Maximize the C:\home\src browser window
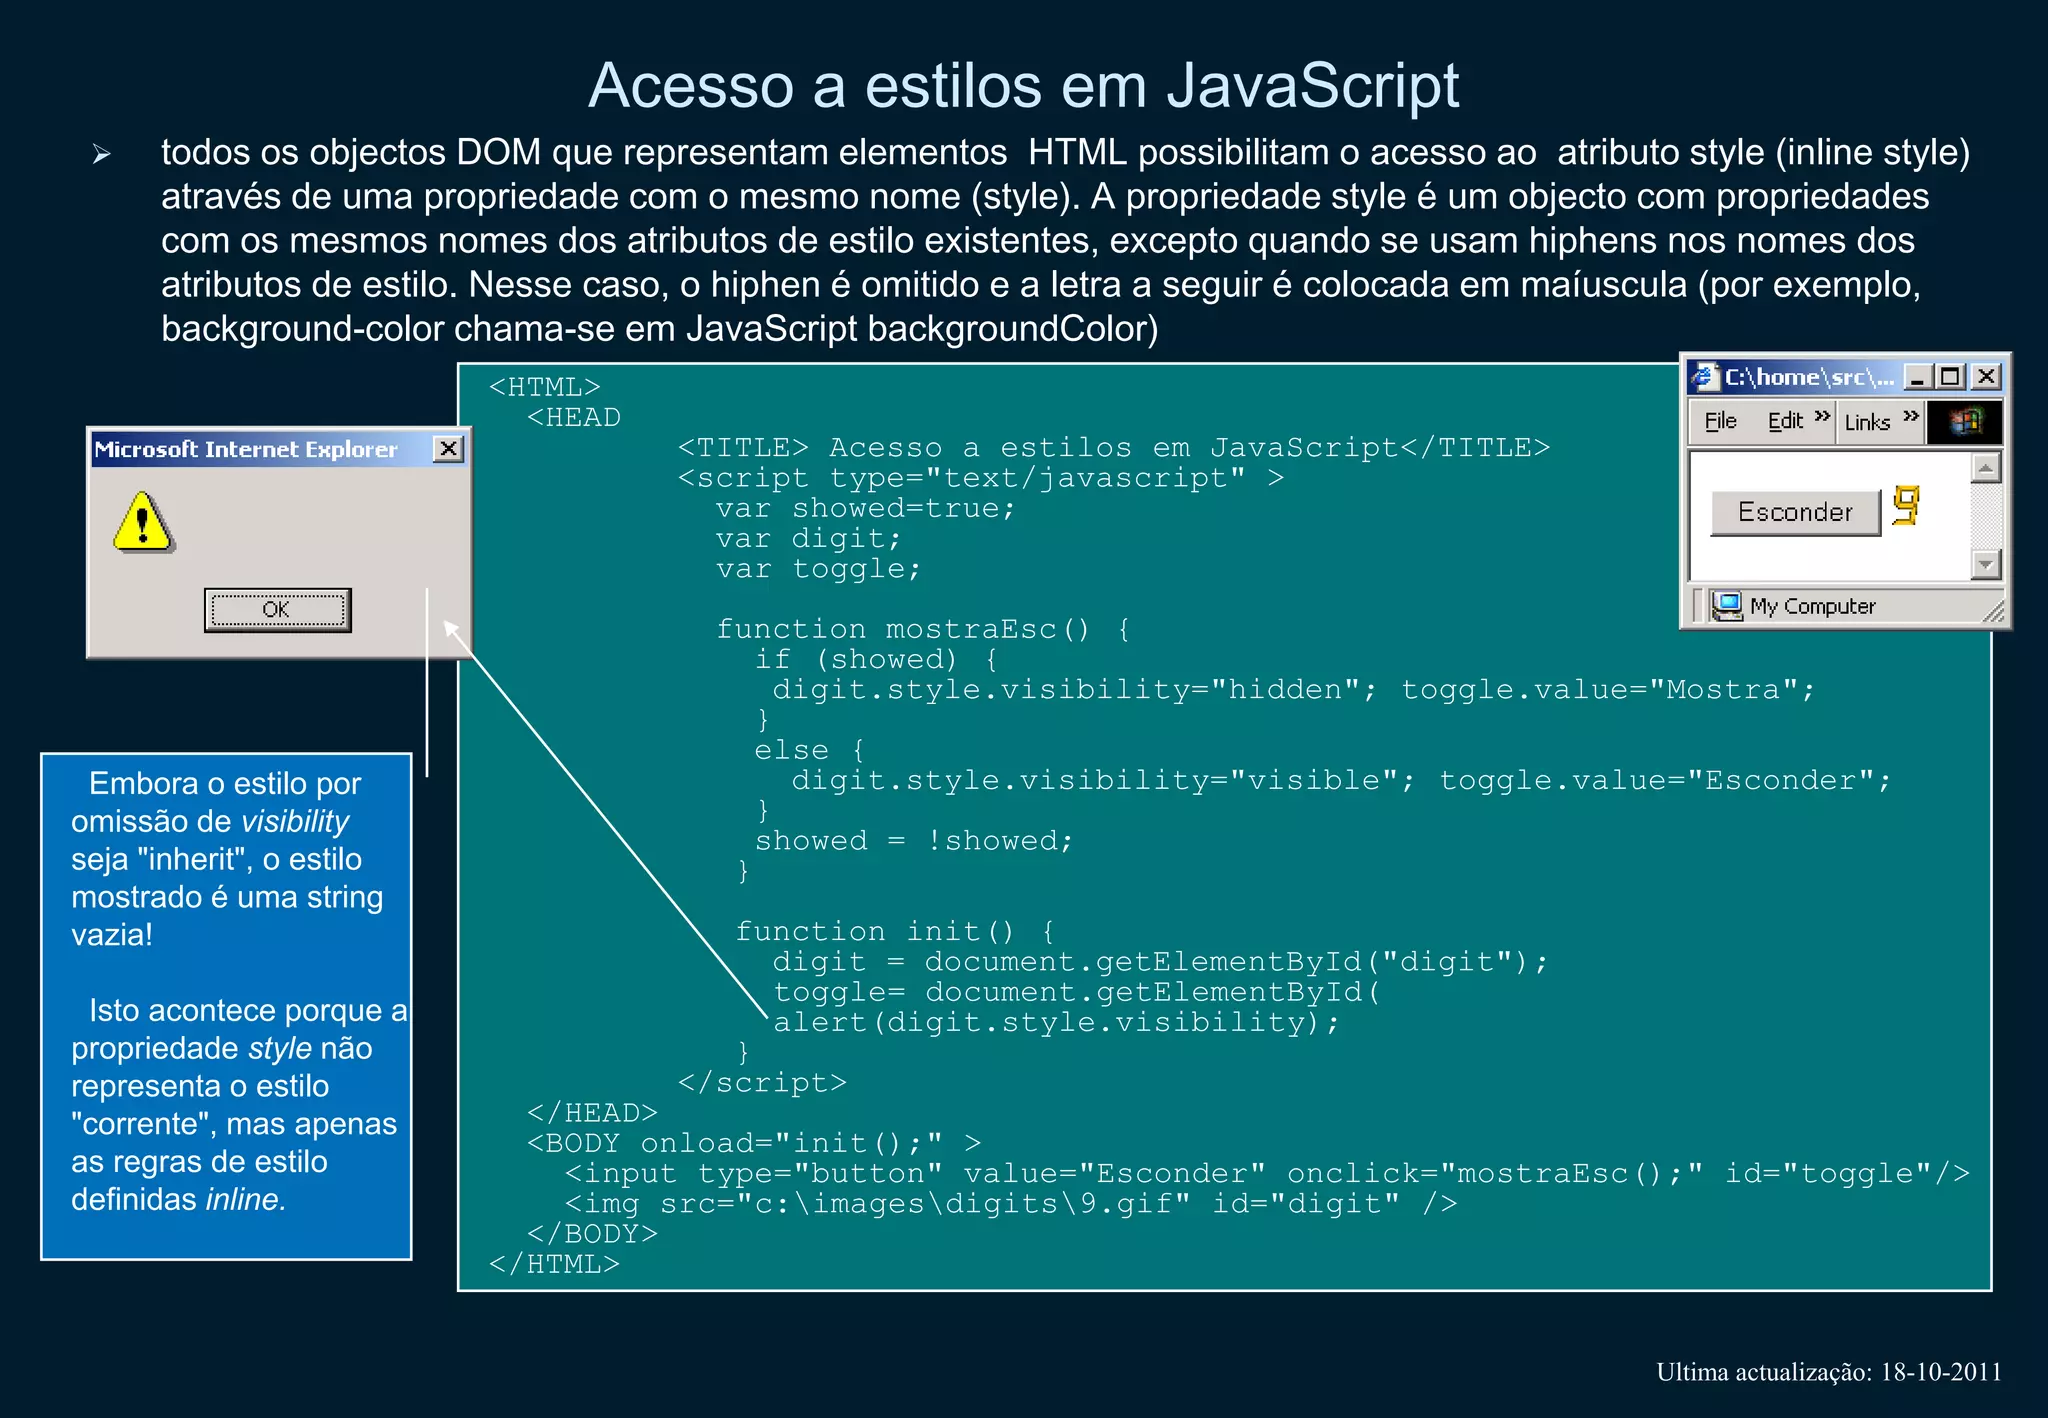This screenshot has width=2048, height=1418. [1950, 377]
